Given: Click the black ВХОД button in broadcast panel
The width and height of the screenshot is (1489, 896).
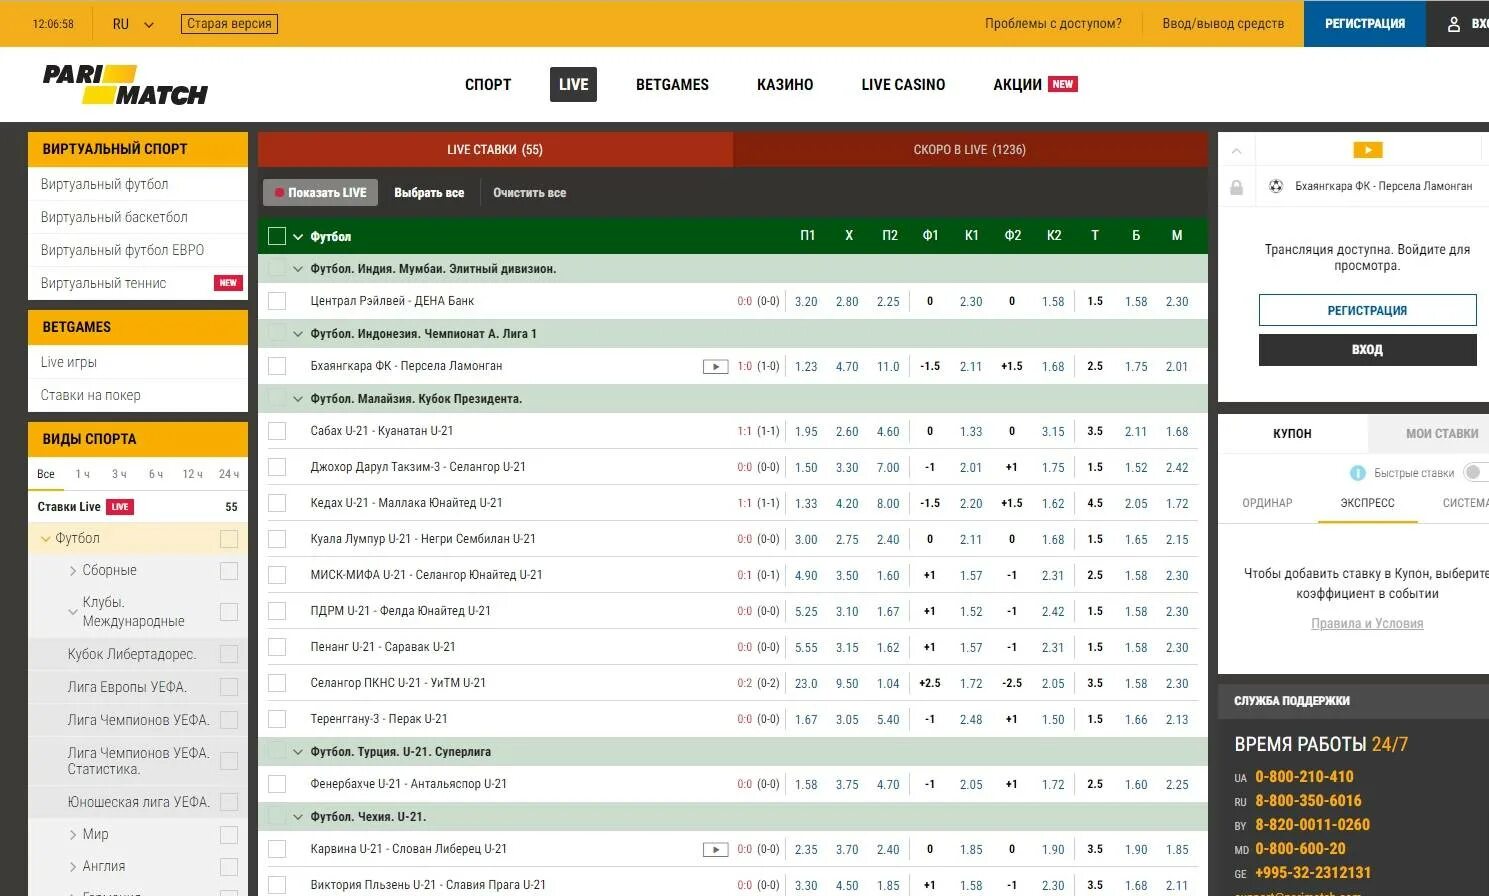Looking at the screenshot, I should click(1367, 350).
